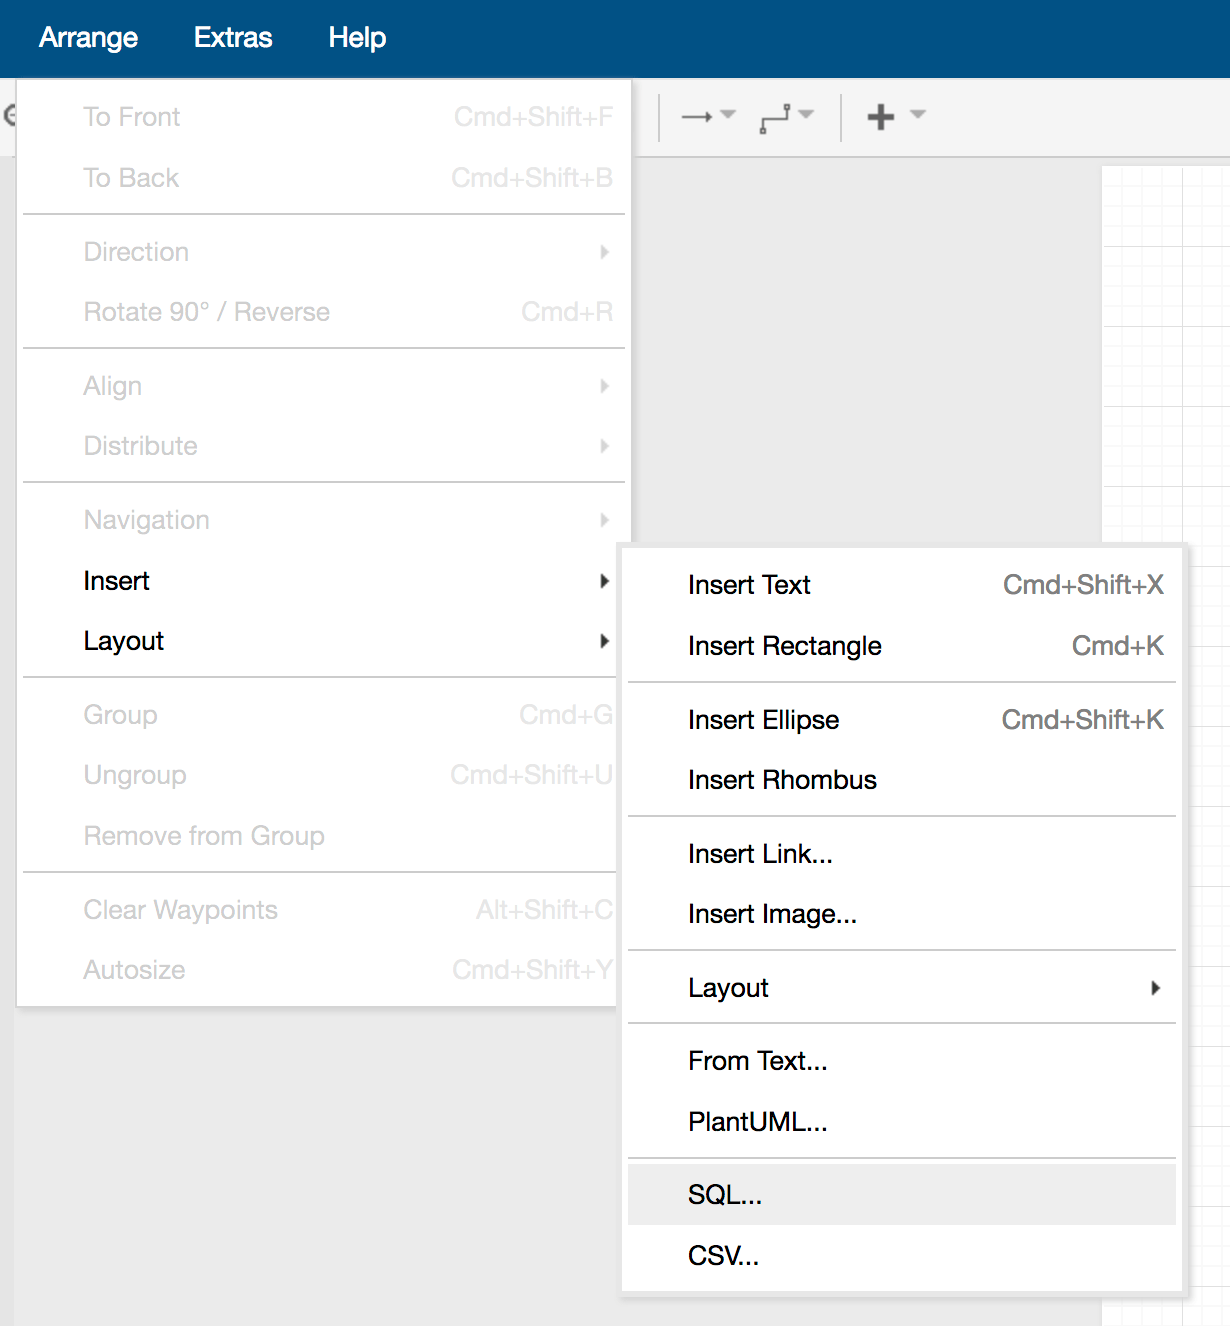
Task: Click the plus icon to insert a shape
Action: 880,116
